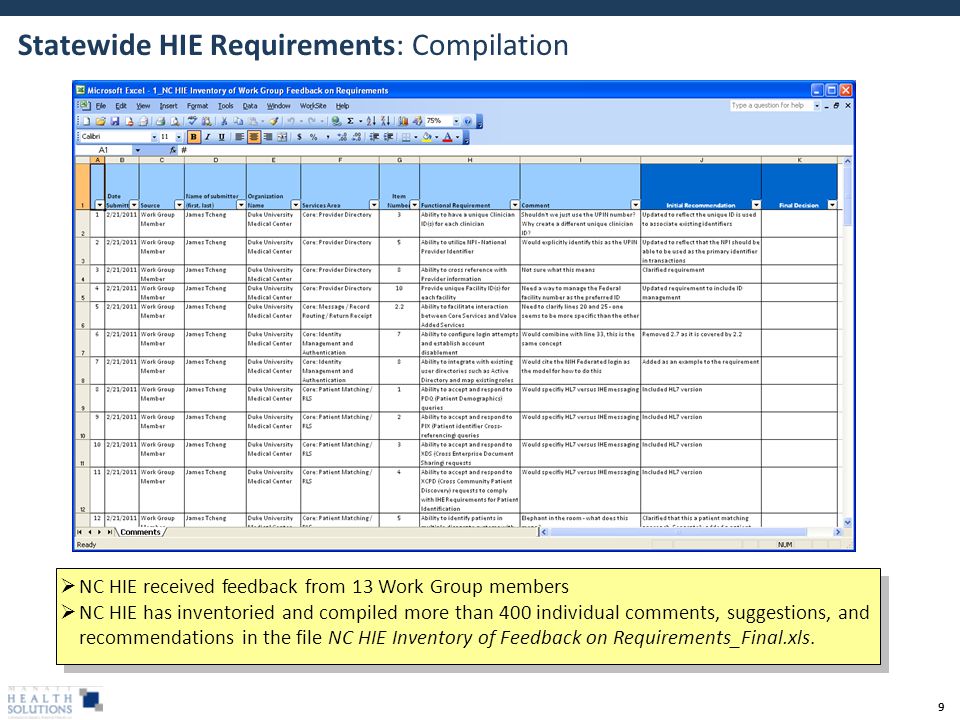This screenshot has height=720, width=960.
Task: Apply the red Font Color A
Action: [448, 137]
